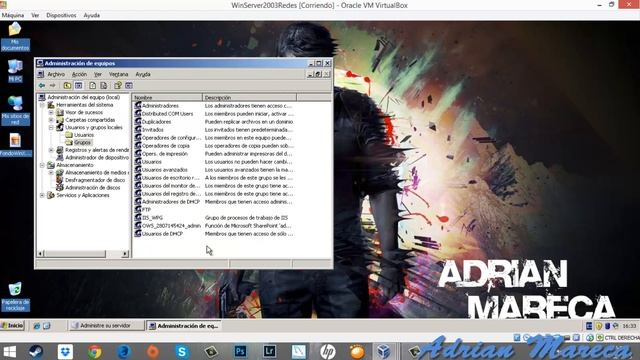Select Administración del equipo (local) root node

pos(83,97)
